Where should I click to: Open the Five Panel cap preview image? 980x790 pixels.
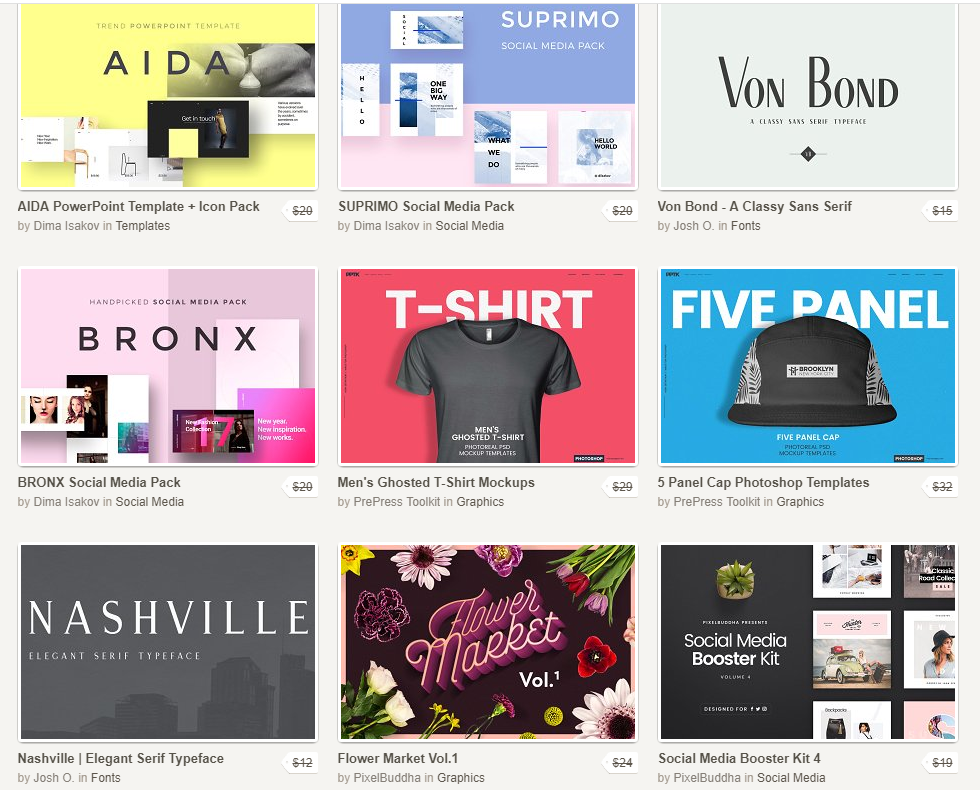(808, 366)
